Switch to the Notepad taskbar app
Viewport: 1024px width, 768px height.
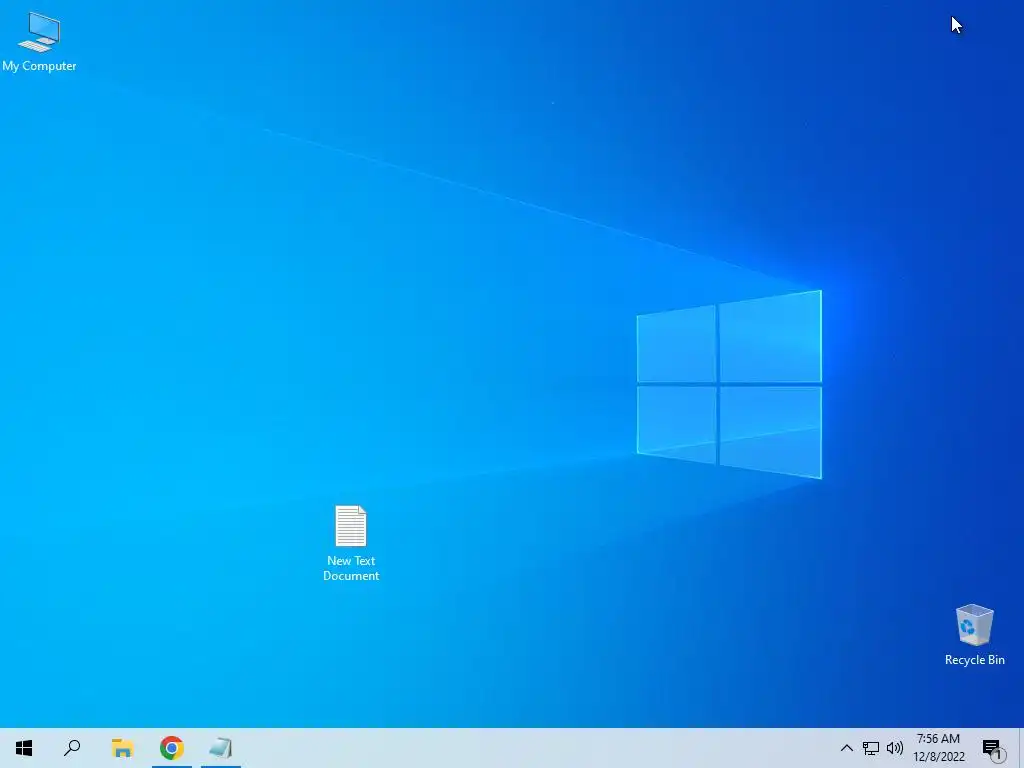[221, 748]
